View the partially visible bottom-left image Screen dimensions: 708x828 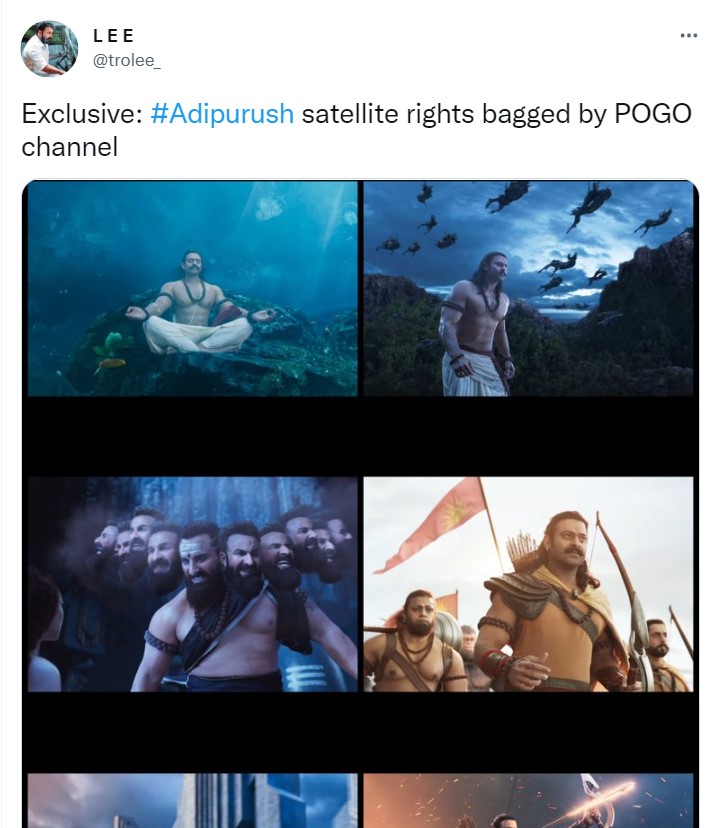193,801
